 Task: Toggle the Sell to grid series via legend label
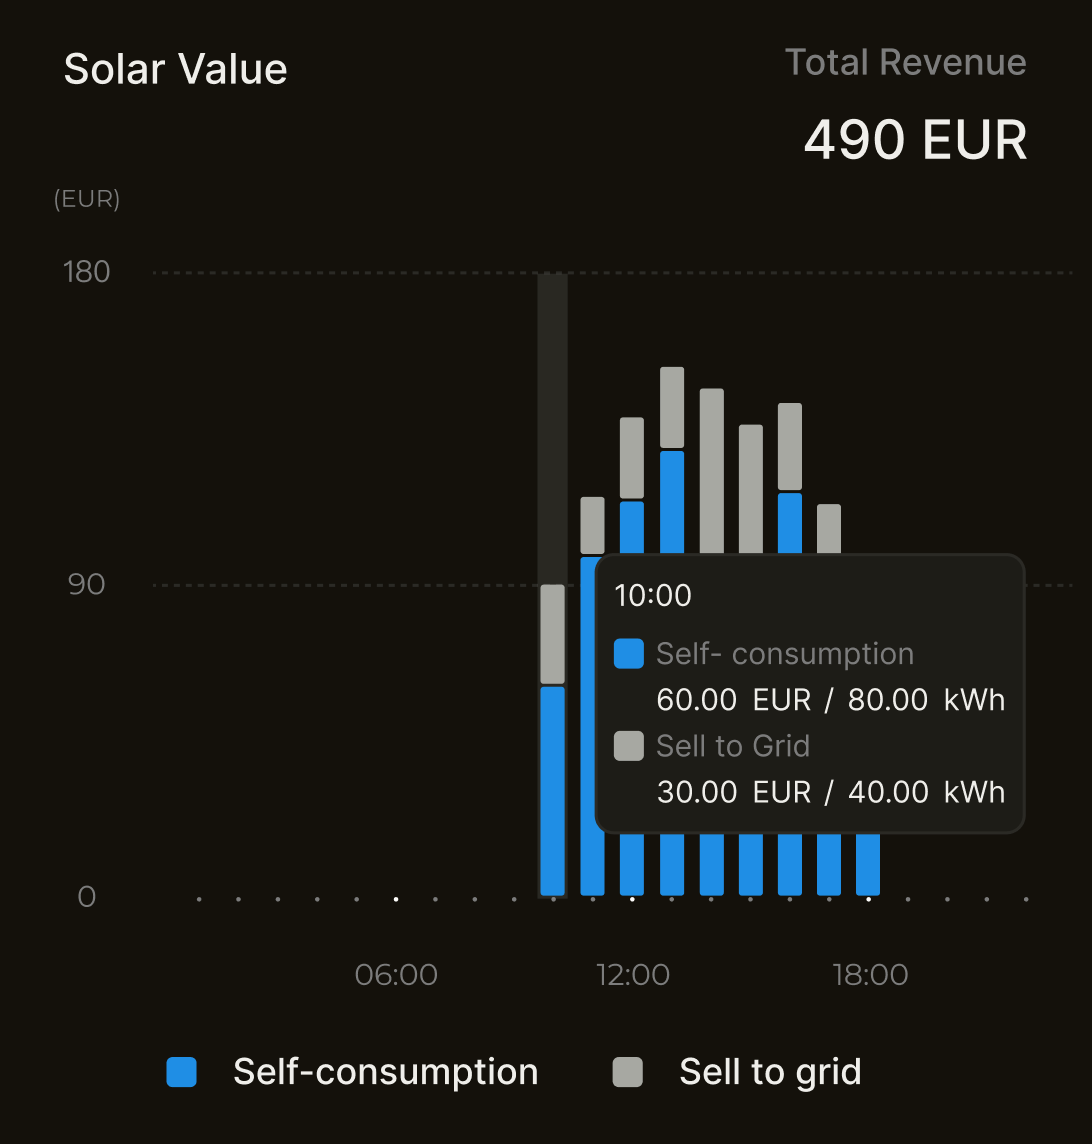point(769,1072)
